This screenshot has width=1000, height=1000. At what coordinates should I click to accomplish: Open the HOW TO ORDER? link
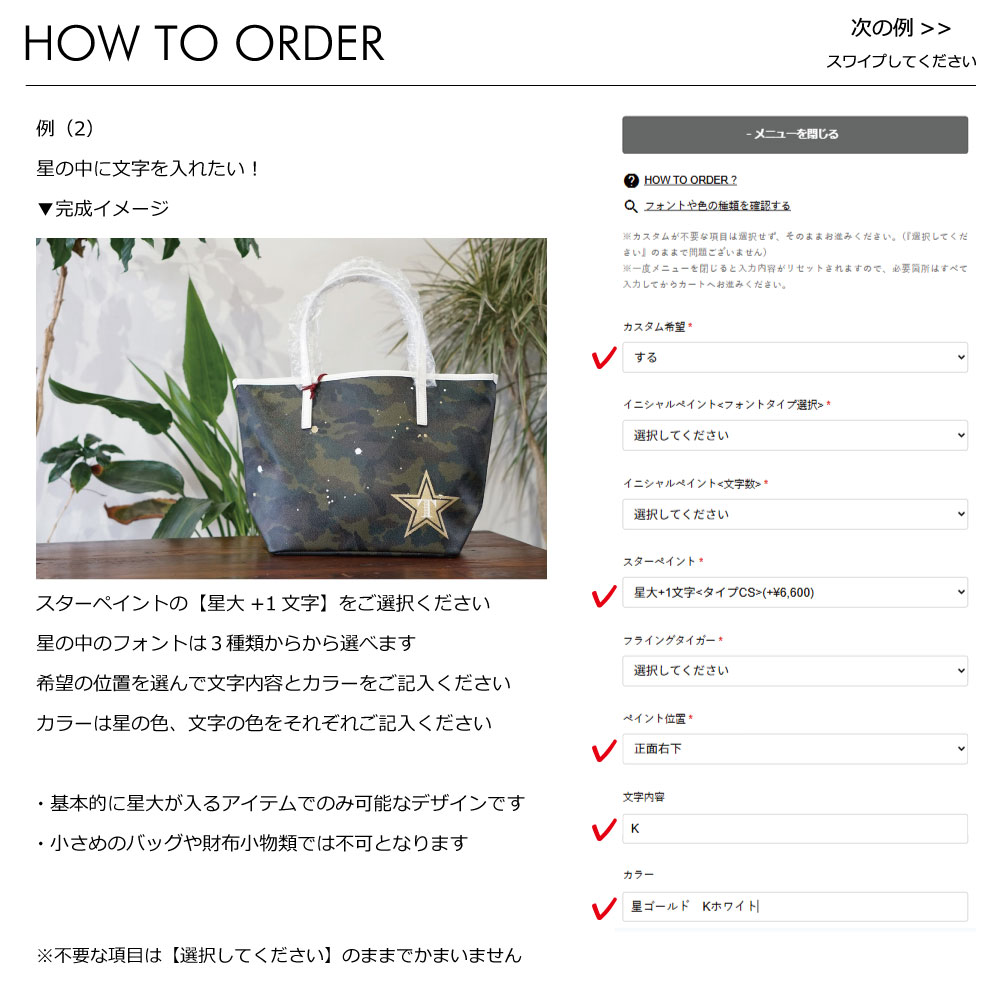(x=690, y=180)
